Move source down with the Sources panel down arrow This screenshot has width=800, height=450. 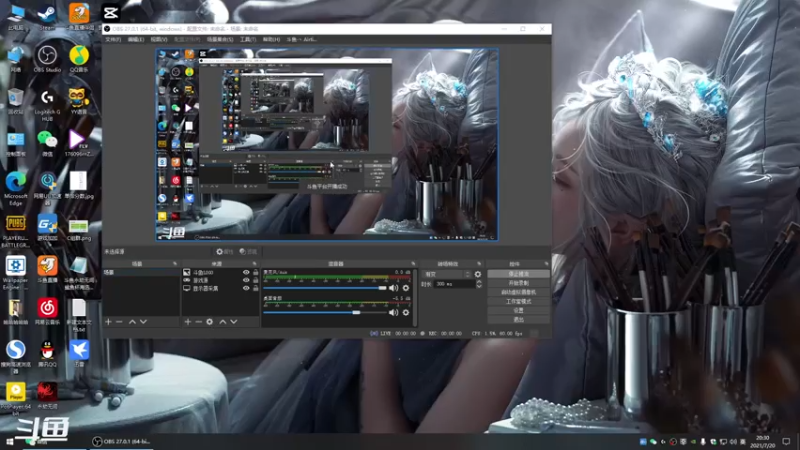234,322
